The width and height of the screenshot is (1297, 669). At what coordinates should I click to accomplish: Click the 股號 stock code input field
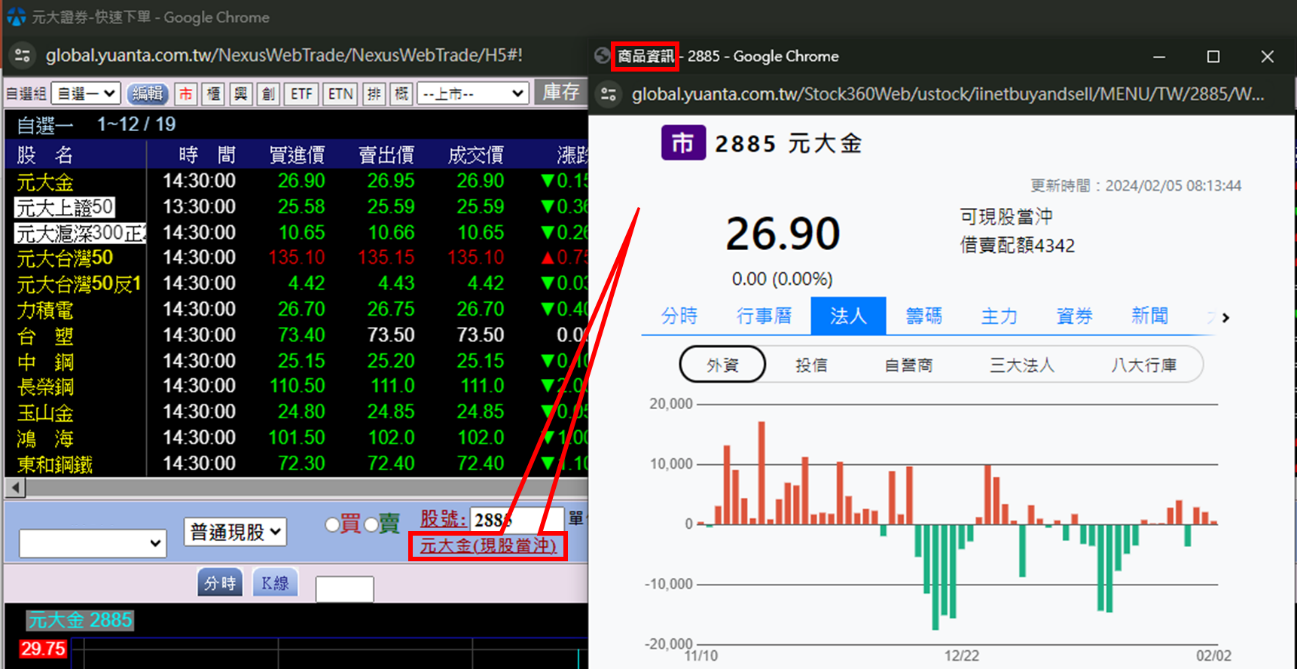(x=515, y=520)
